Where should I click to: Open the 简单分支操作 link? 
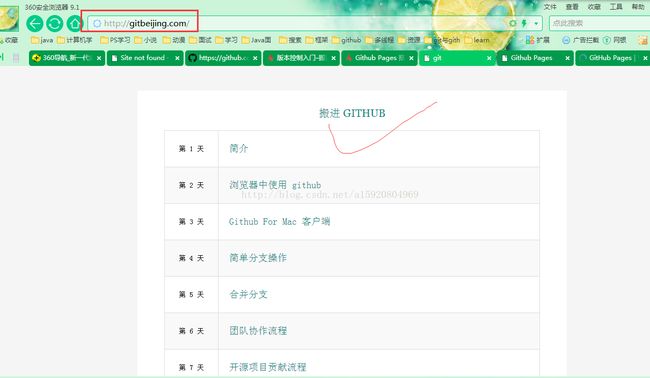click(258, 258)
